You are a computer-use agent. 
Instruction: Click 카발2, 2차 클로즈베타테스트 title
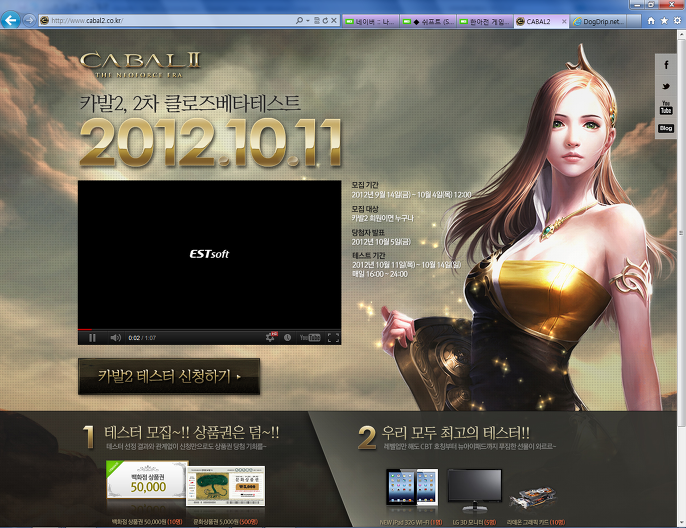tap(190, 104)
